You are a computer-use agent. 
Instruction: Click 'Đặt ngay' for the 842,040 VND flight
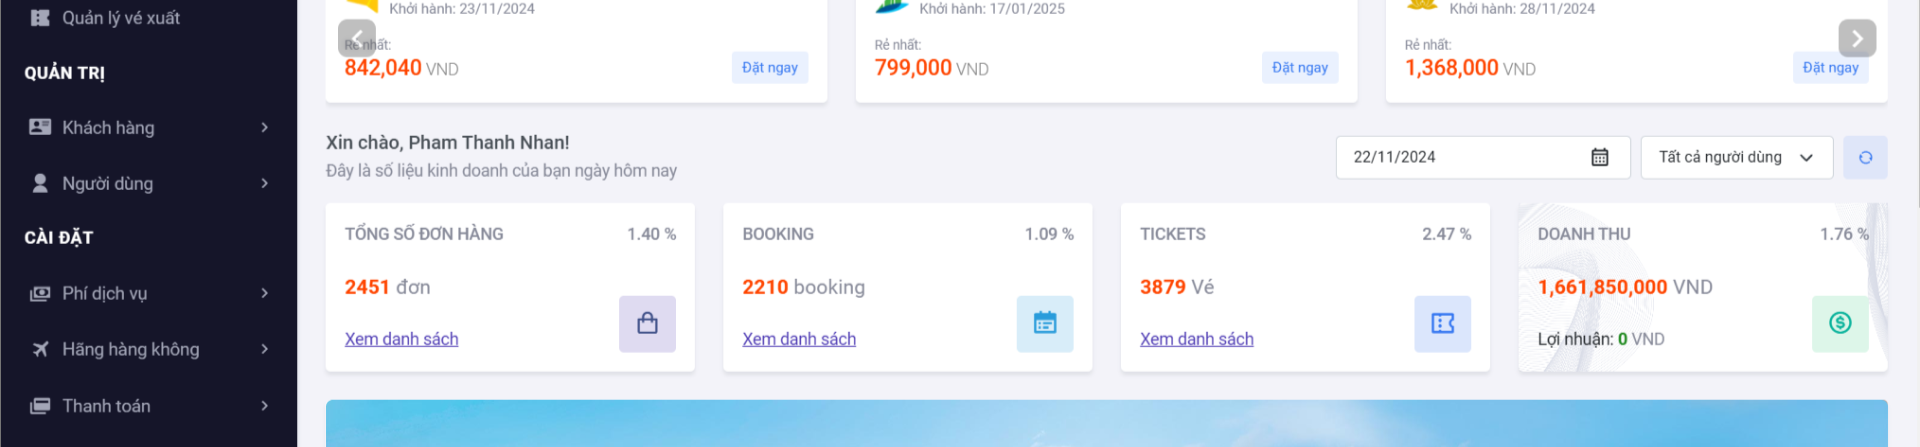point(770,68)
